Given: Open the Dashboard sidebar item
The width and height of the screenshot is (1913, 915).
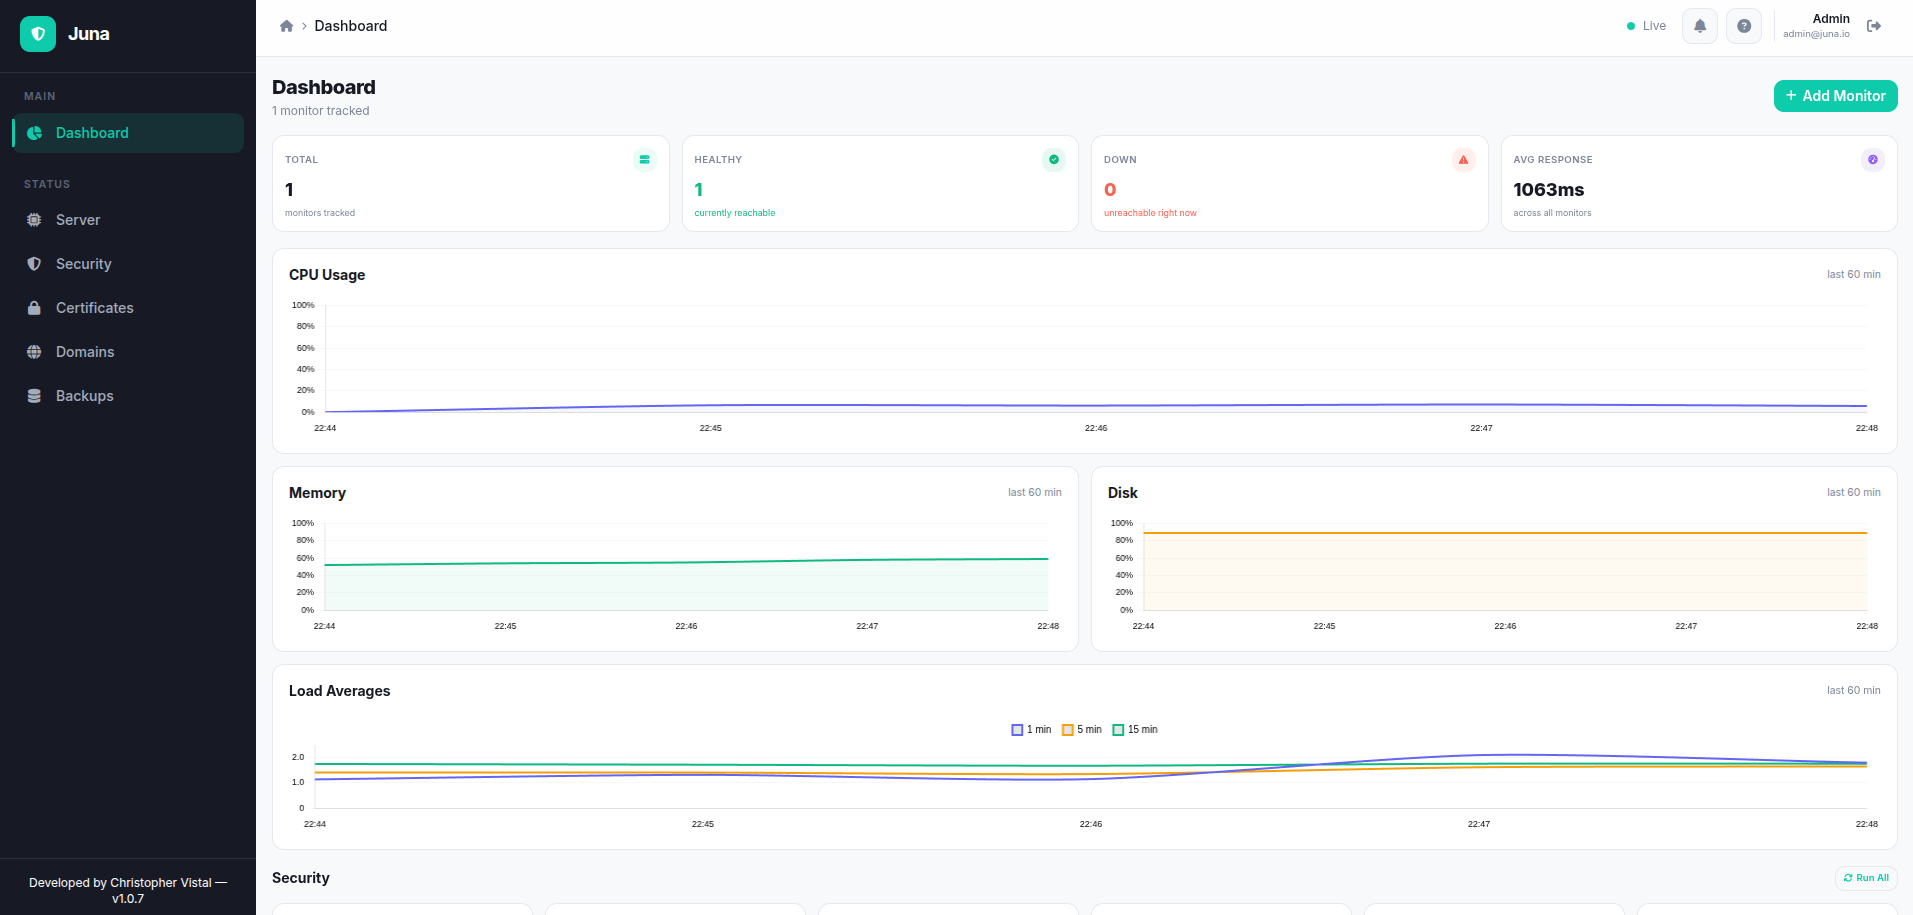Looking at the screenshot, I should (x=128, y=133).
